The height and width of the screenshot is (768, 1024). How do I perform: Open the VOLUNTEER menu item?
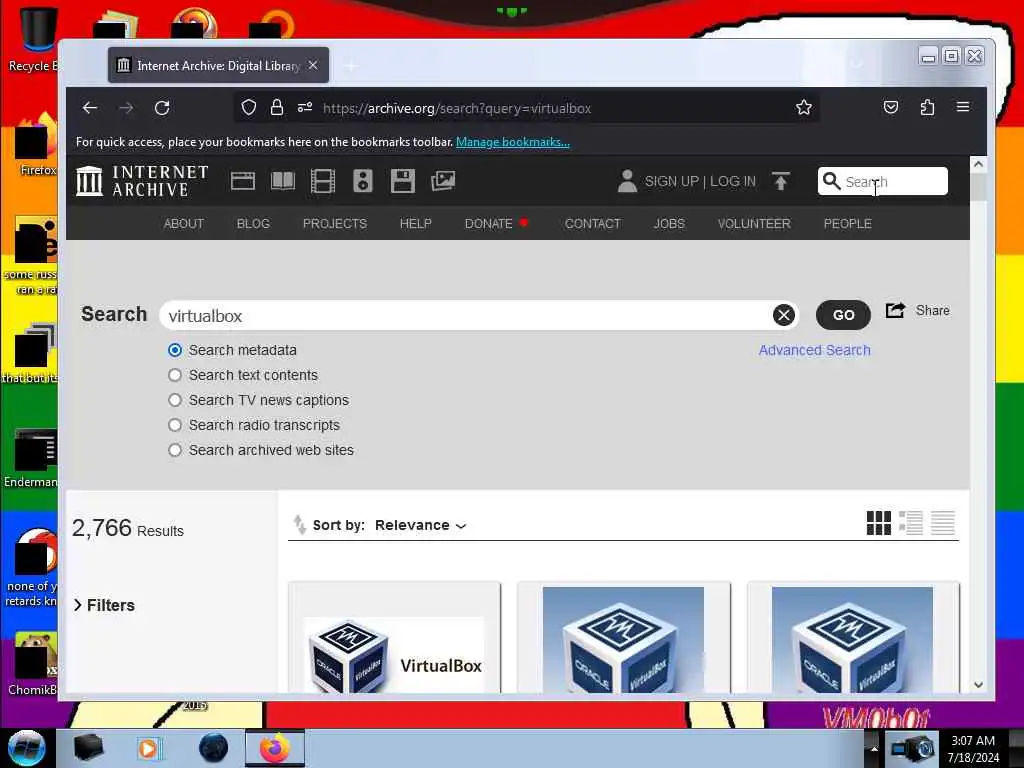(x=754, y=223)
